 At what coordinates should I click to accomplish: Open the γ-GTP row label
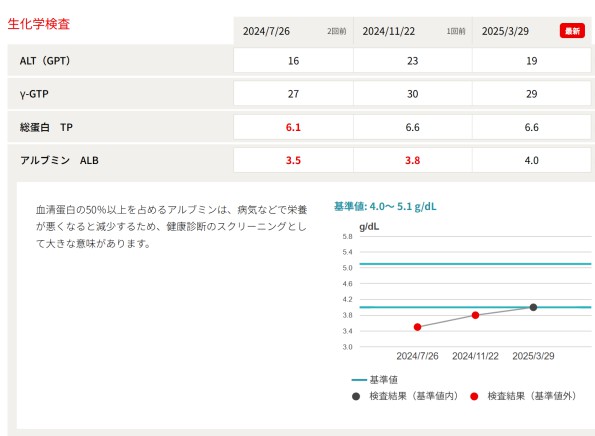coord(34,94)
